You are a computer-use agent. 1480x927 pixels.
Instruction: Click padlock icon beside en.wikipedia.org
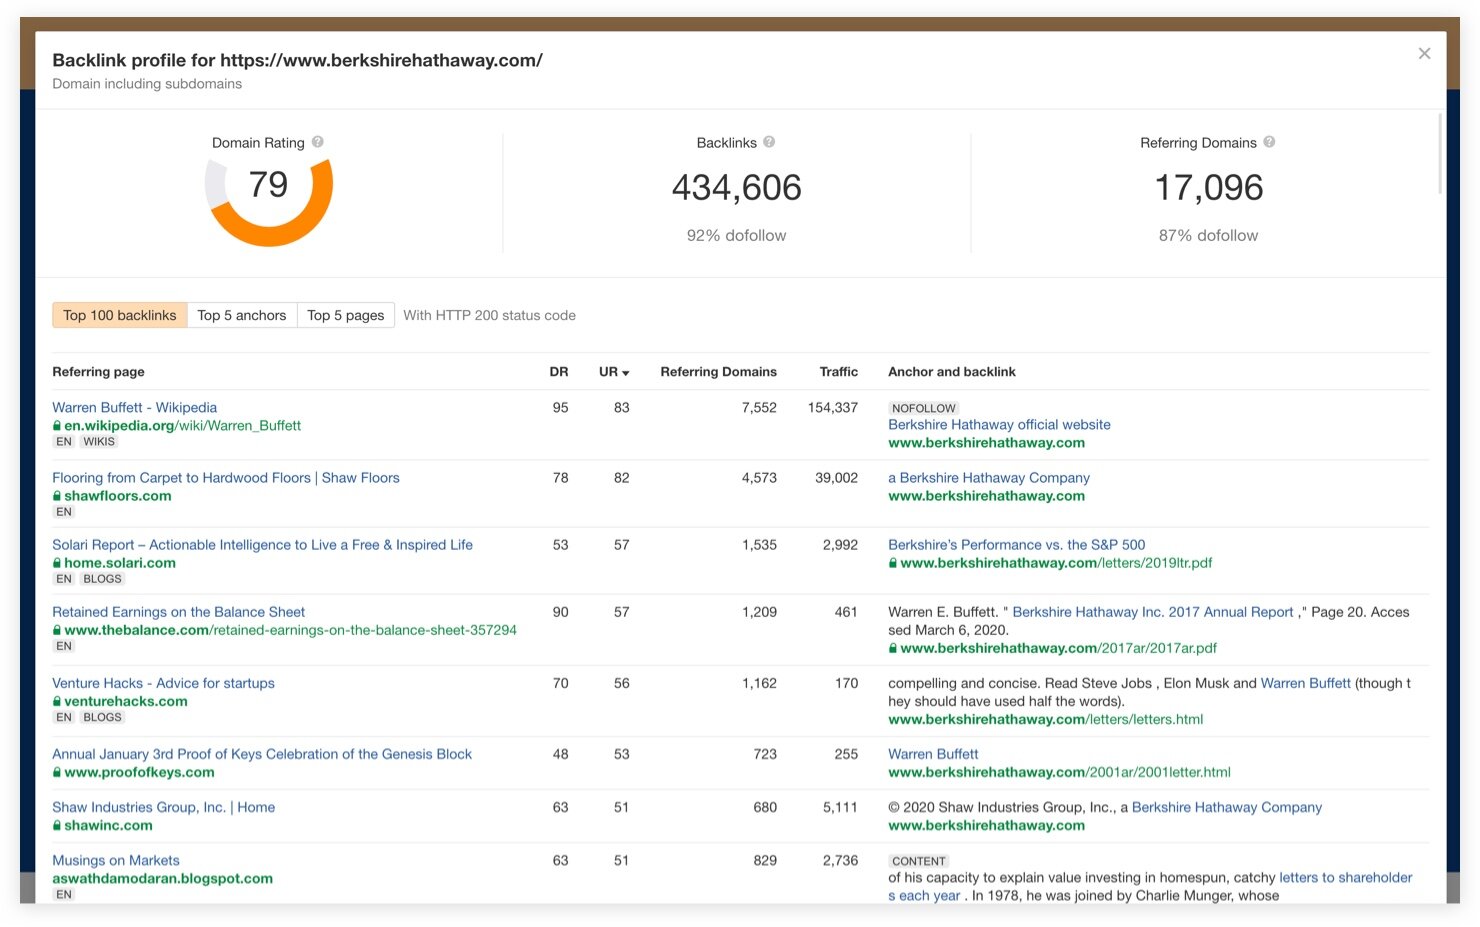tap(57, 426)
